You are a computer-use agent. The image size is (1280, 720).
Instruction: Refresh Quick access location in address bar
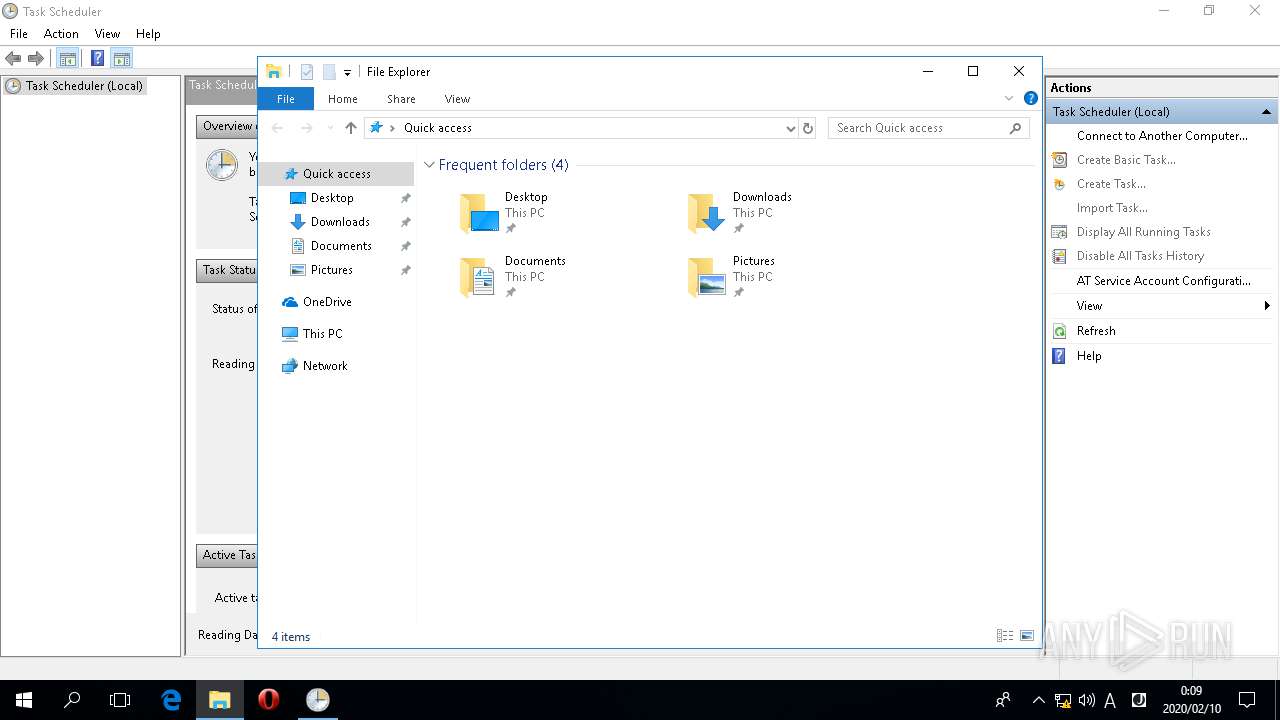[808, 128]
